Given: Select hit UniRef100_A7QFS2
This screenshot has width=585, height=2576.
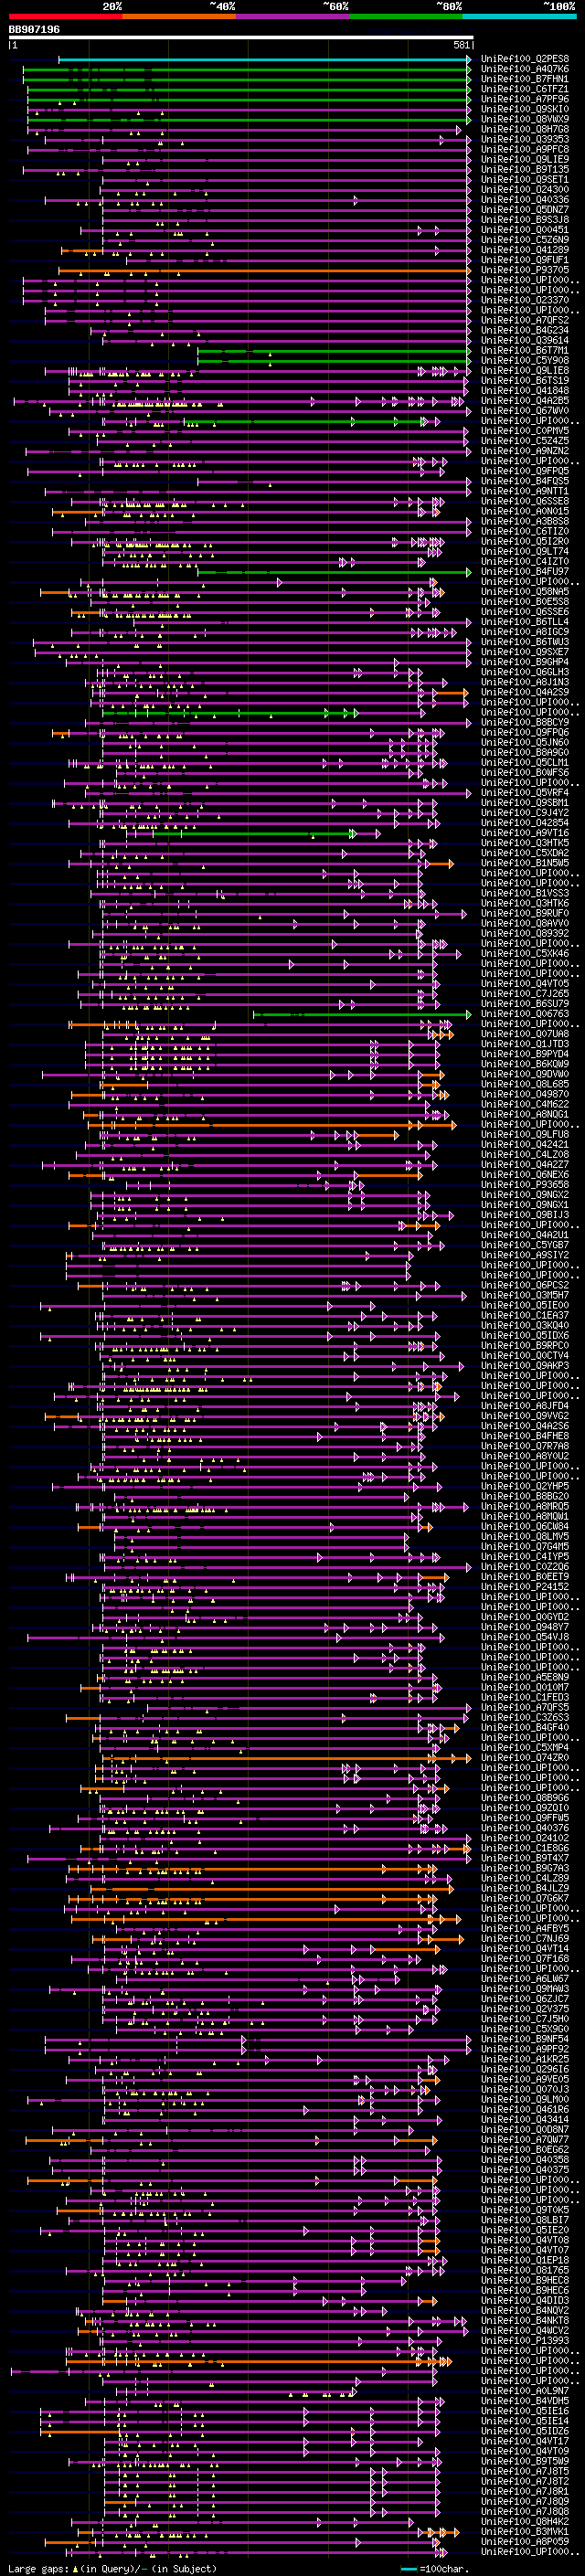Looking at the screenshot, I should pos(524,320).
